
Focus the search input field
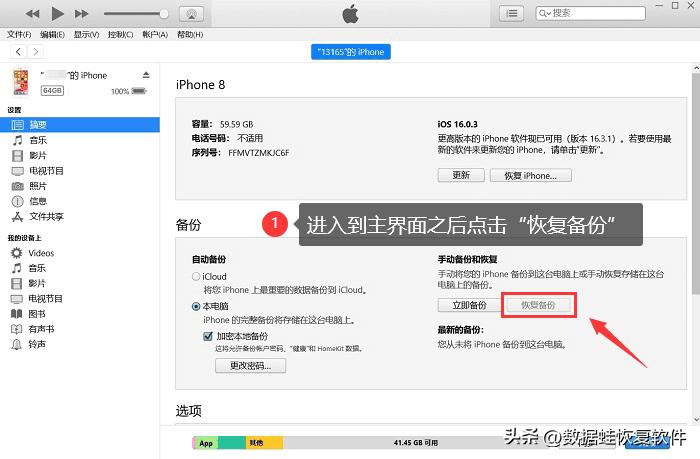click(591, 13)
